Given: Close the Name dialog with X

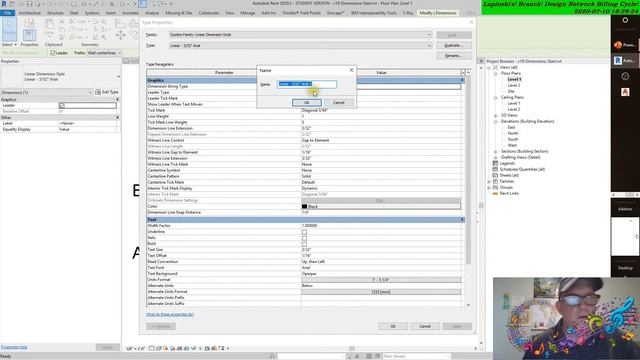Looking at the screenshot, I should pyautogui.click(x=351, y=70).
